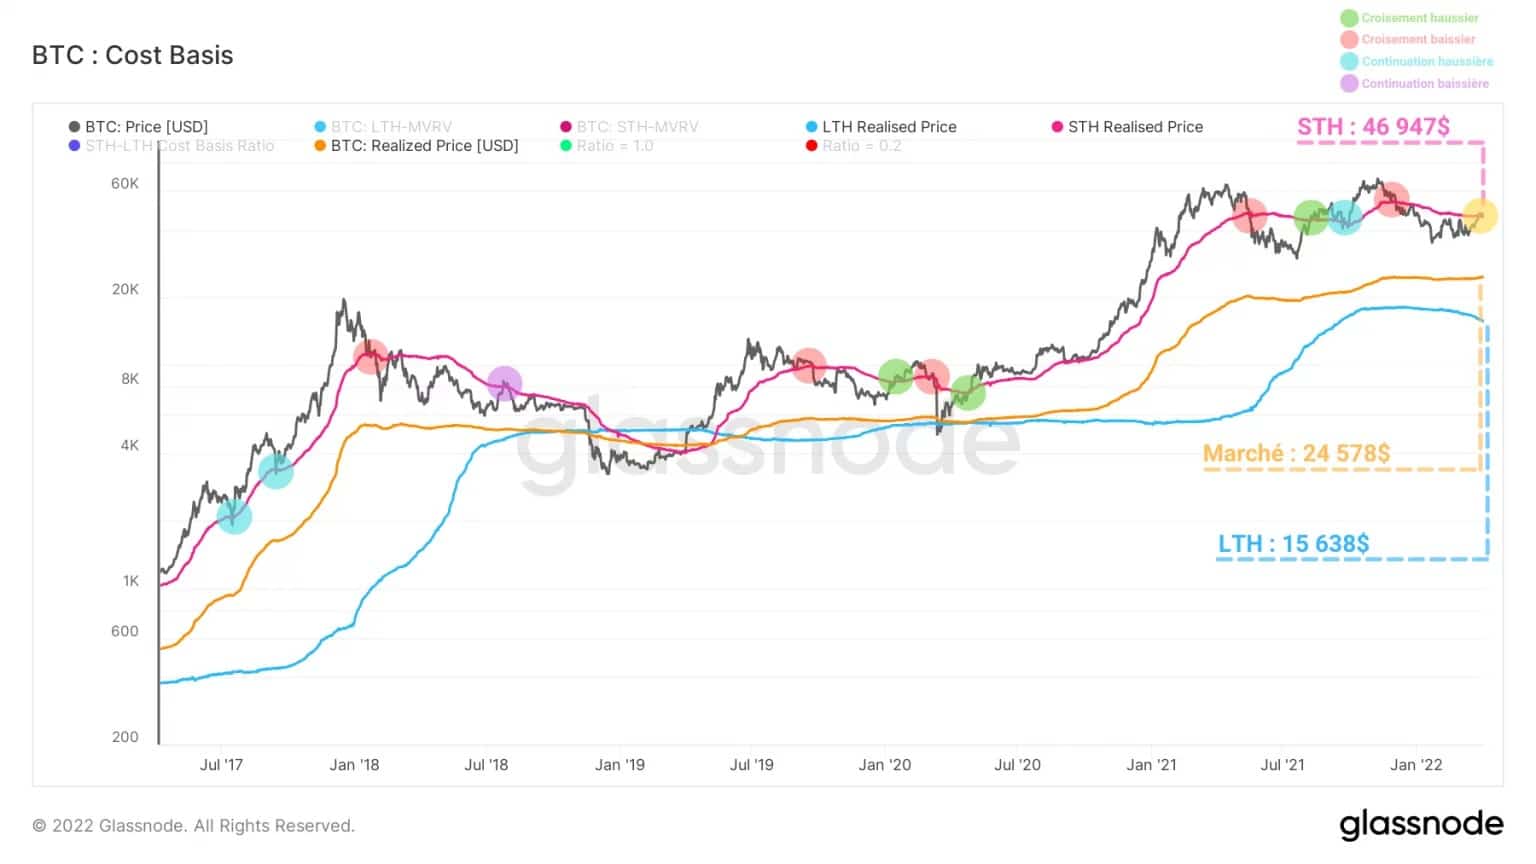This screenshot has width=1536, height=864.
Task: Toggle the BTC: Realized Price [USD] series
Action: coord(416,146)
